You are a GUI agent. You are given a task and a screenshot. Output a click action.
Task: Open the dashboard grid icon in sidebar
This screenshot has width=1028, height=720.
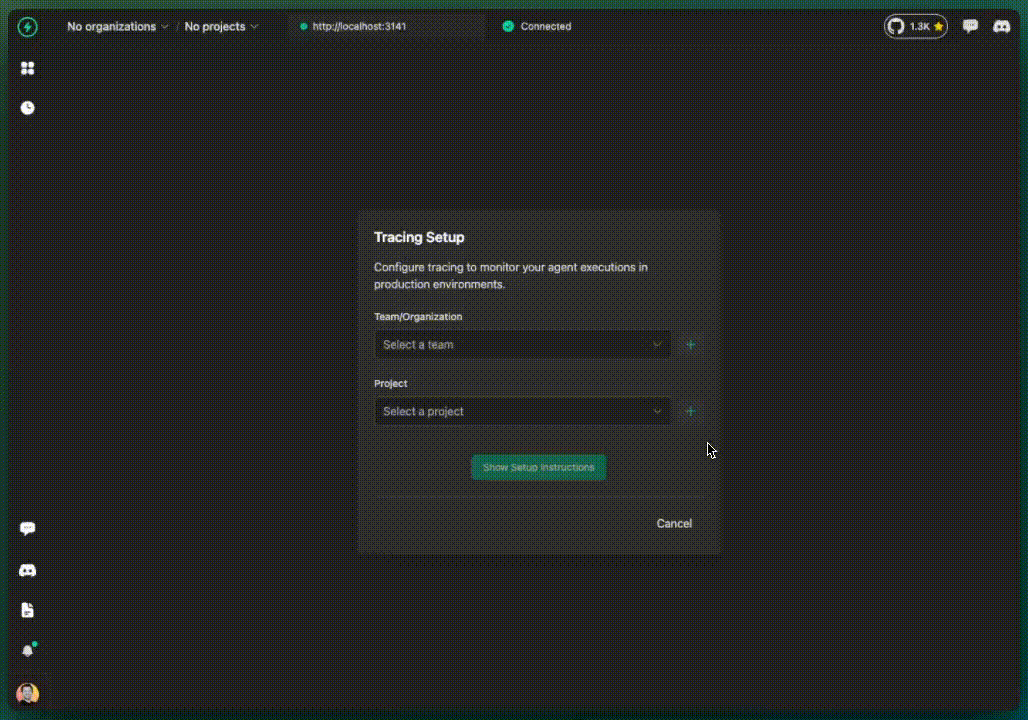tap(28, 68)
